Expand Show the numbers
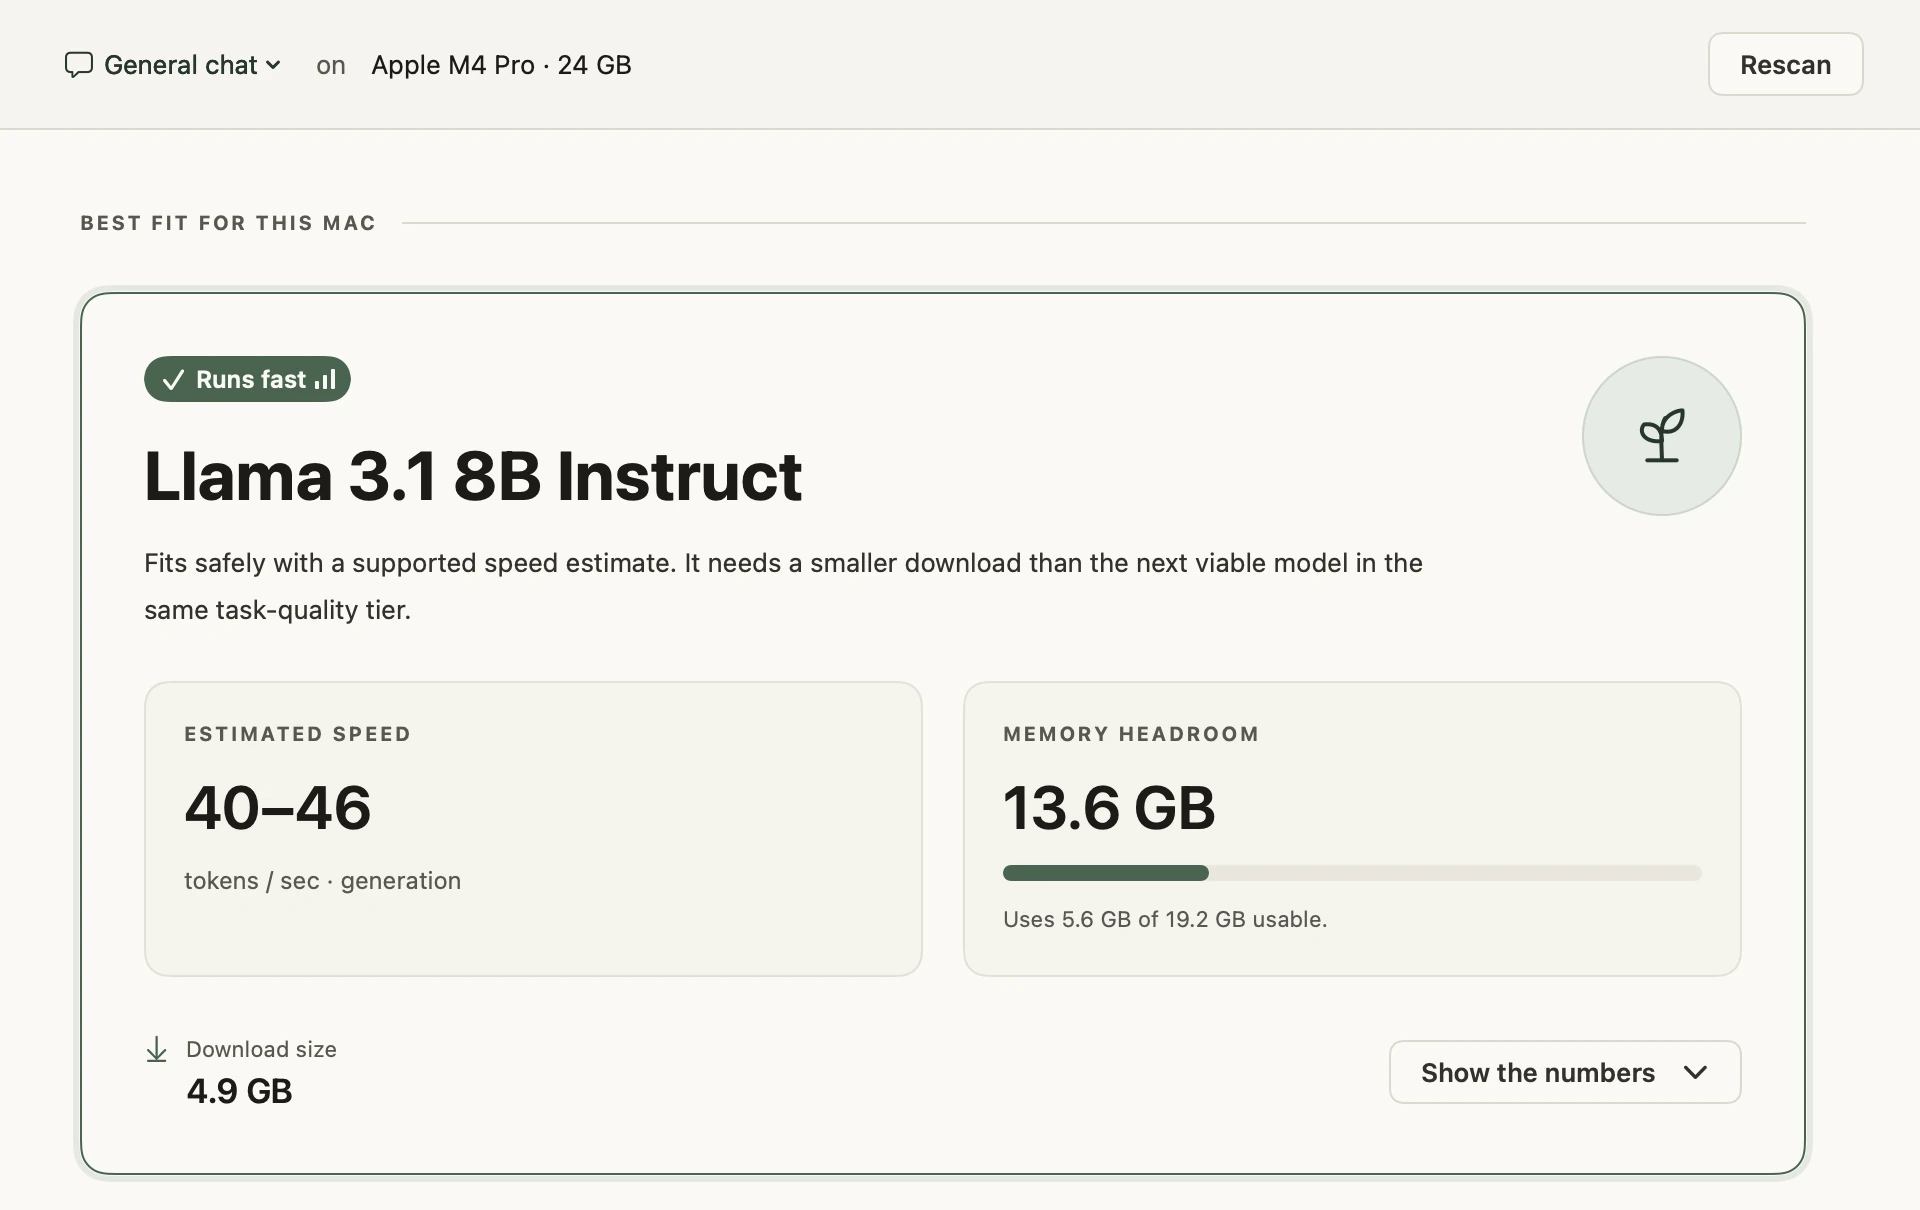 coord(1565,1072)
